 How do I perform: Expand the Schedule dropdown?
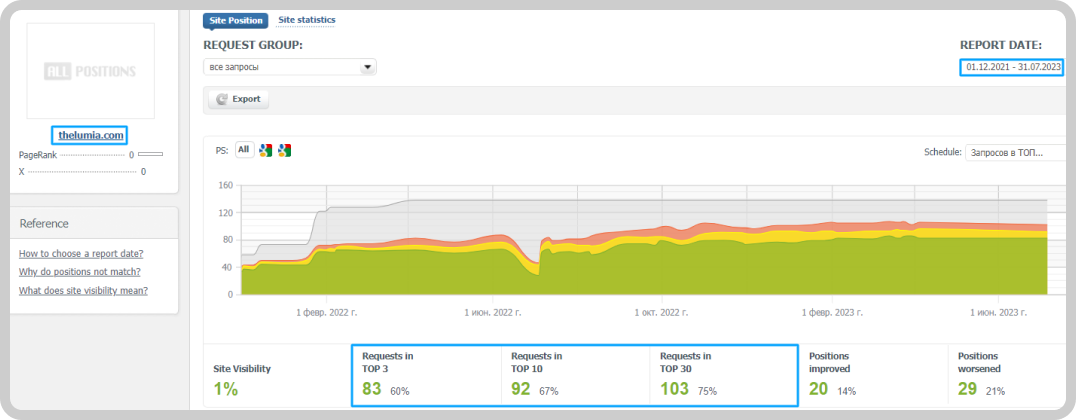pos(1014,152)
